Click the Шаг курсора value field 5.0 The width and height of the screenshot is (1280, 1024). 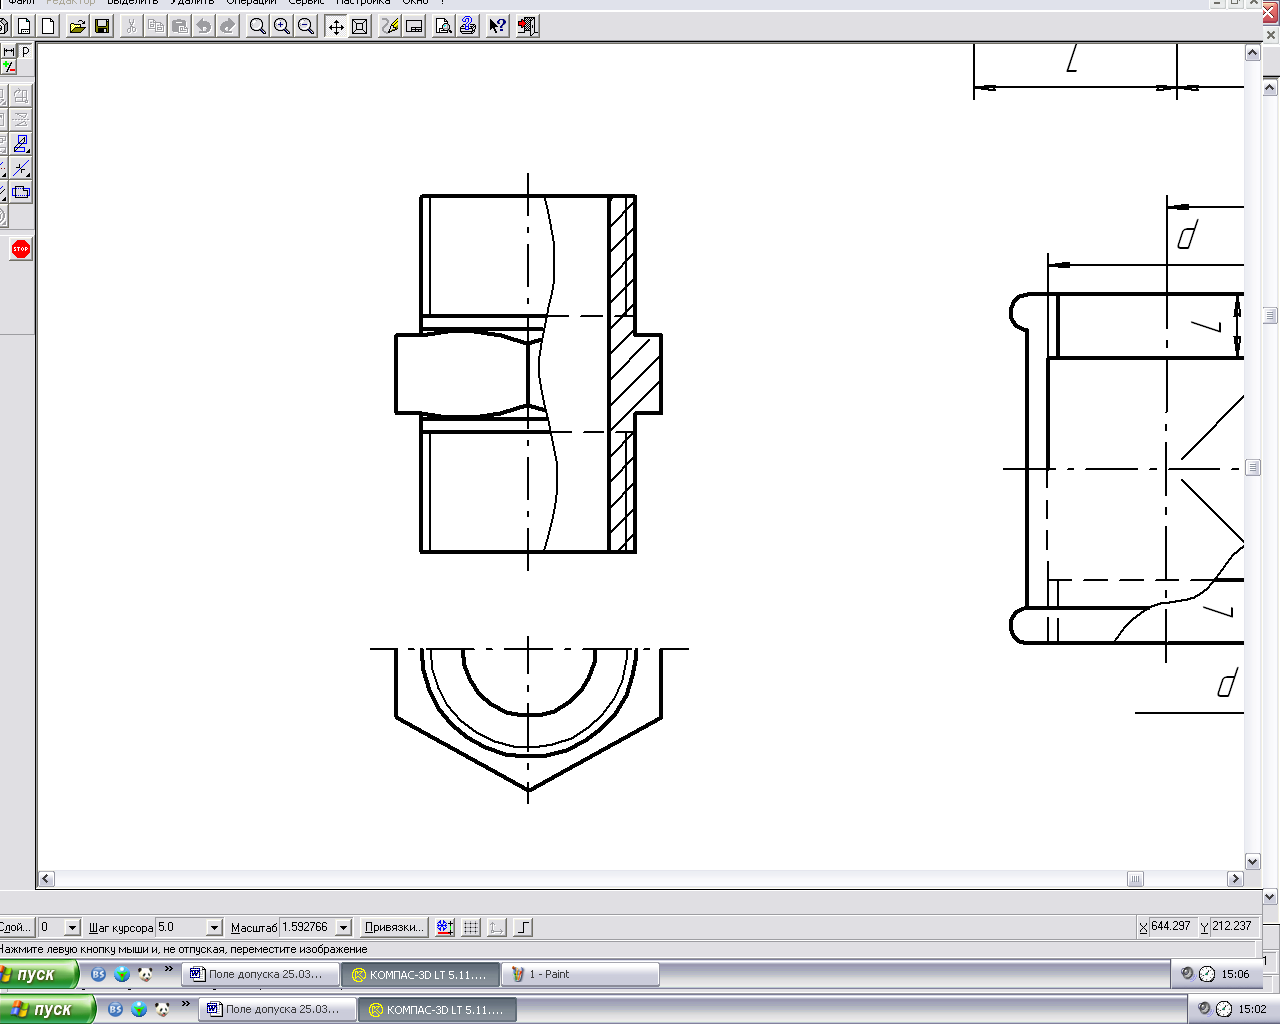(180, 928)
